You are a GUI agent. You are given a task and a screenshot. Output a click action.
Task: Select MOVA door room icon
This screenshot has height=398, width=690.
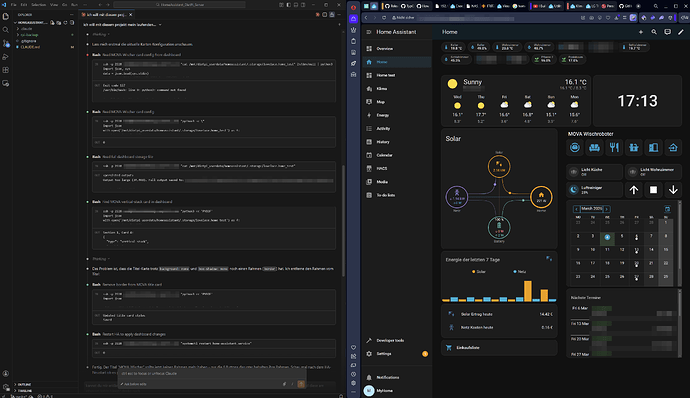[x=653, y=147]
